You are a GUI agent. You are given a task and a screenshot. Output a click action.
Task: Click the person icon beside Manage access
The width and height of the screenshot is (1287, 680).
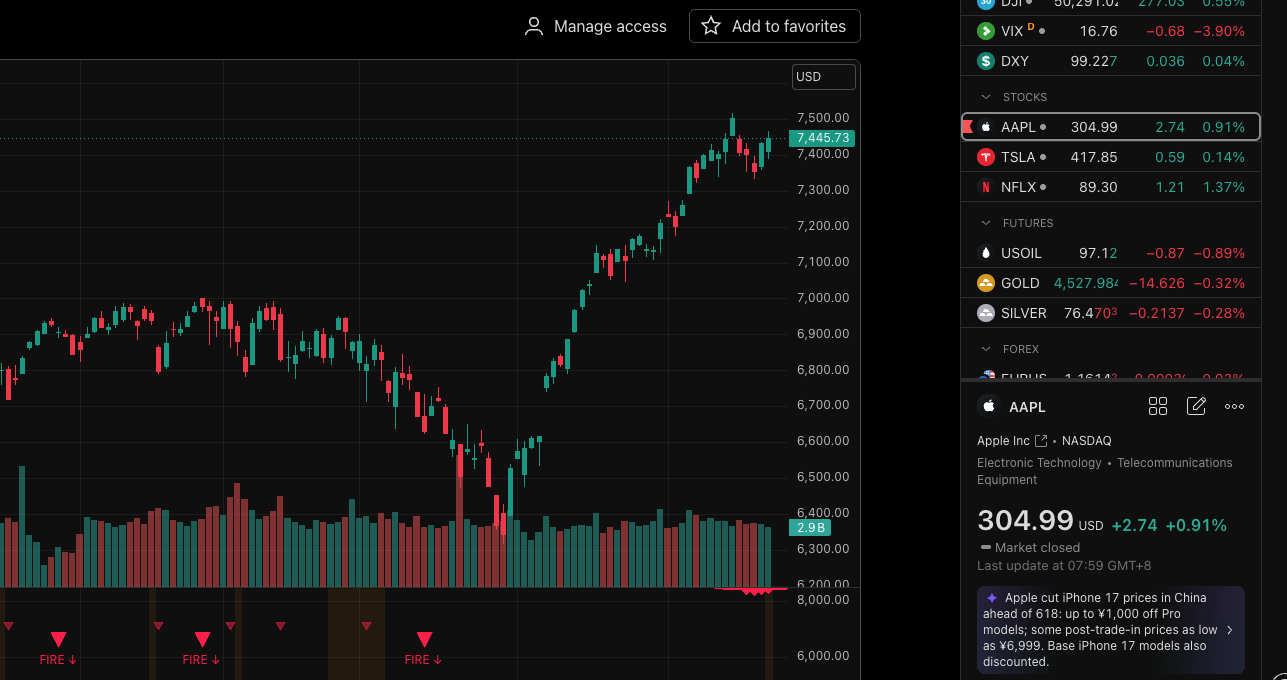click(534, 26)
